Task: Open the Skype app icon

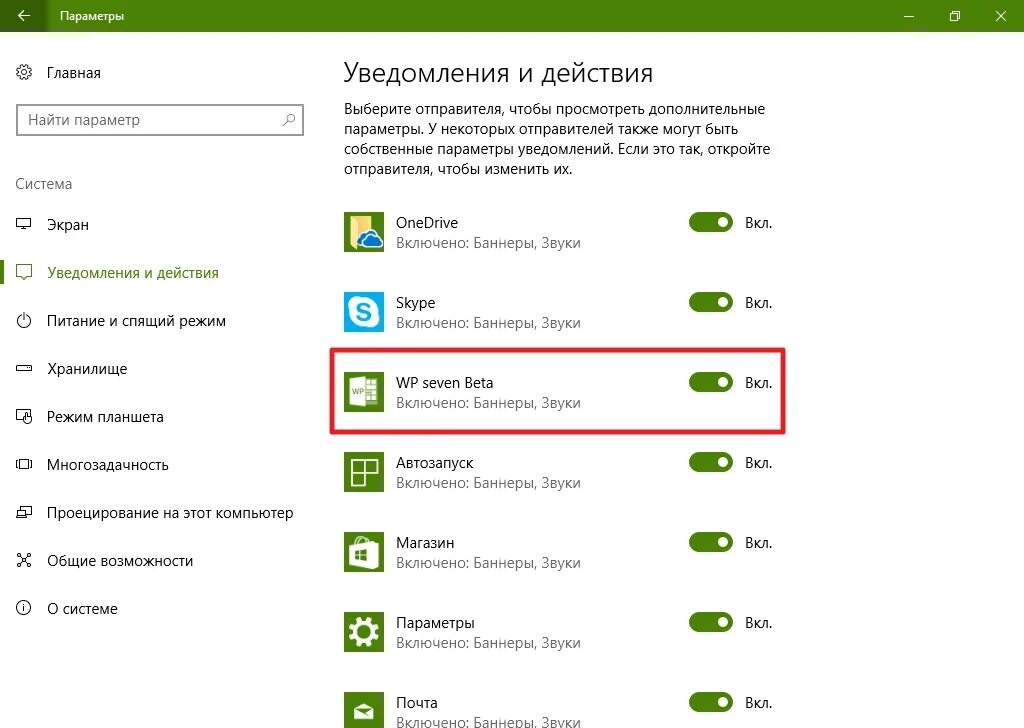Action: tap(364, 312)
